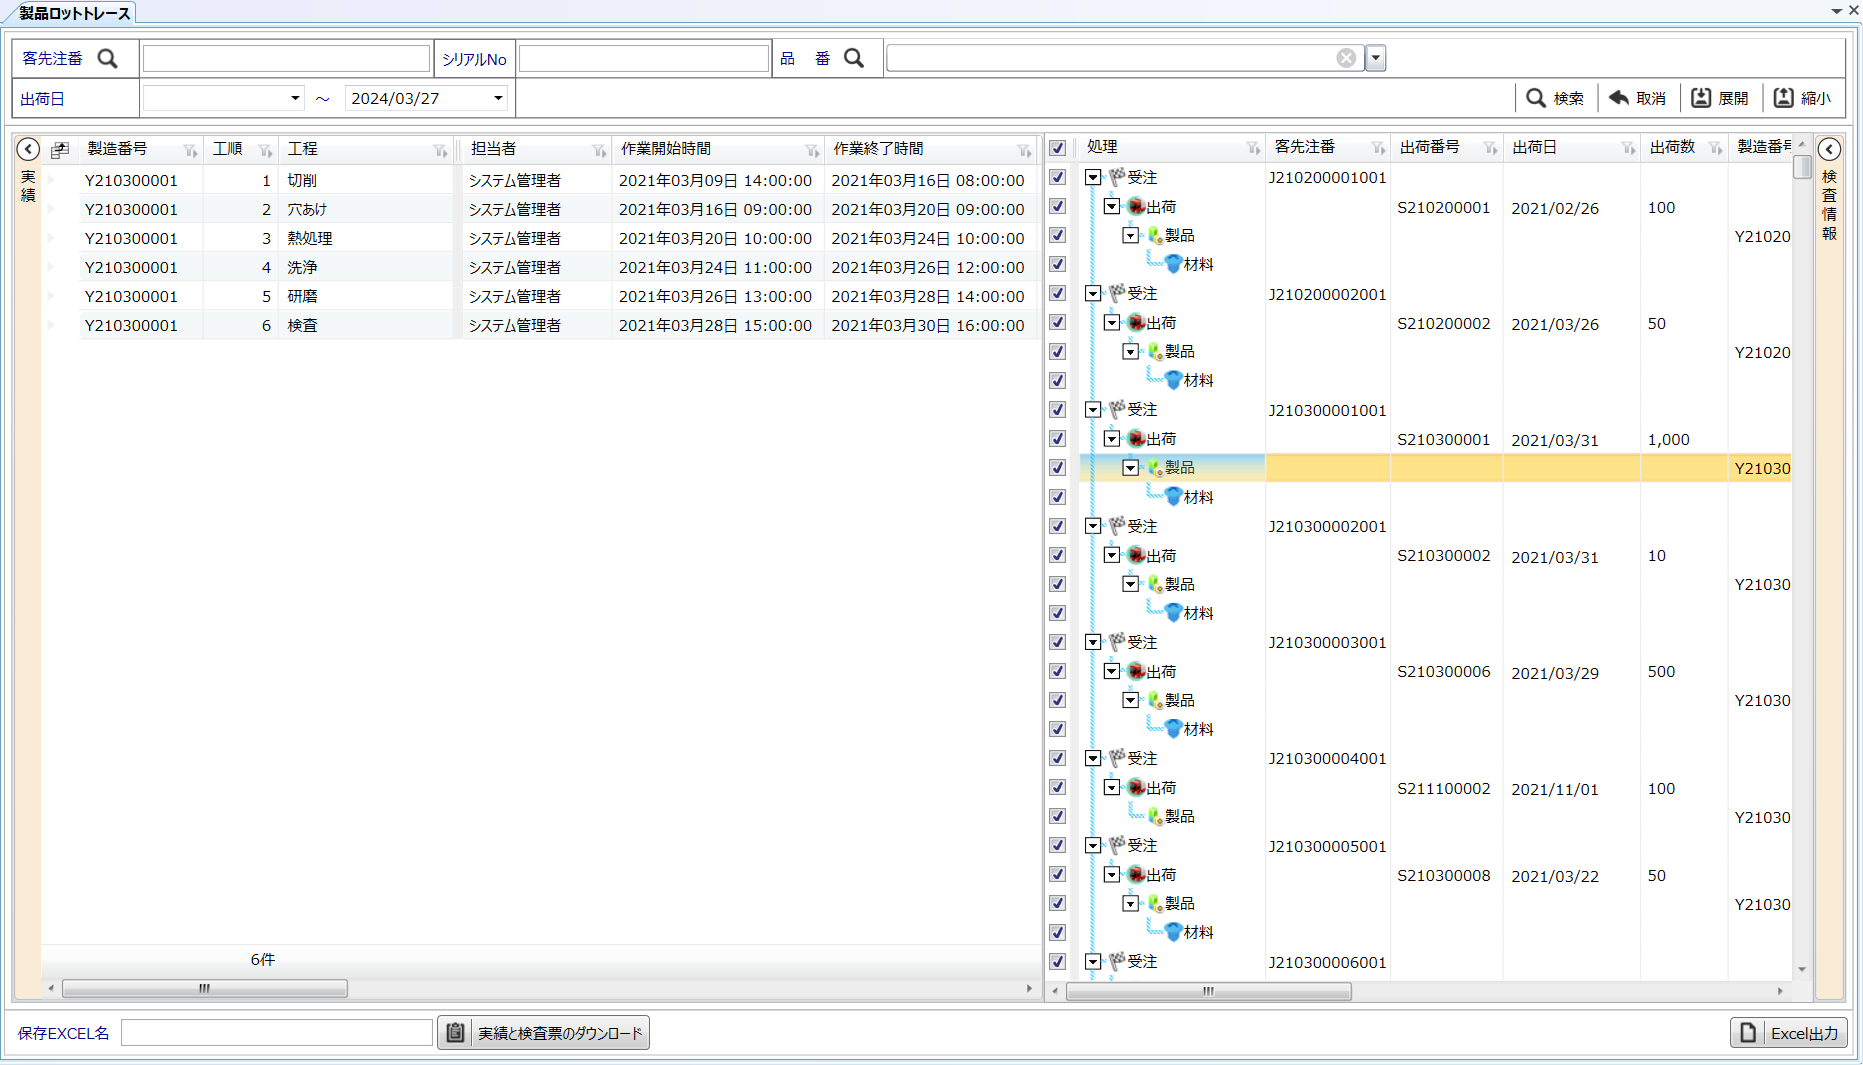
Task: Uncheck the checkbox for order J210200001001
Action: (x=1057, y=177)
